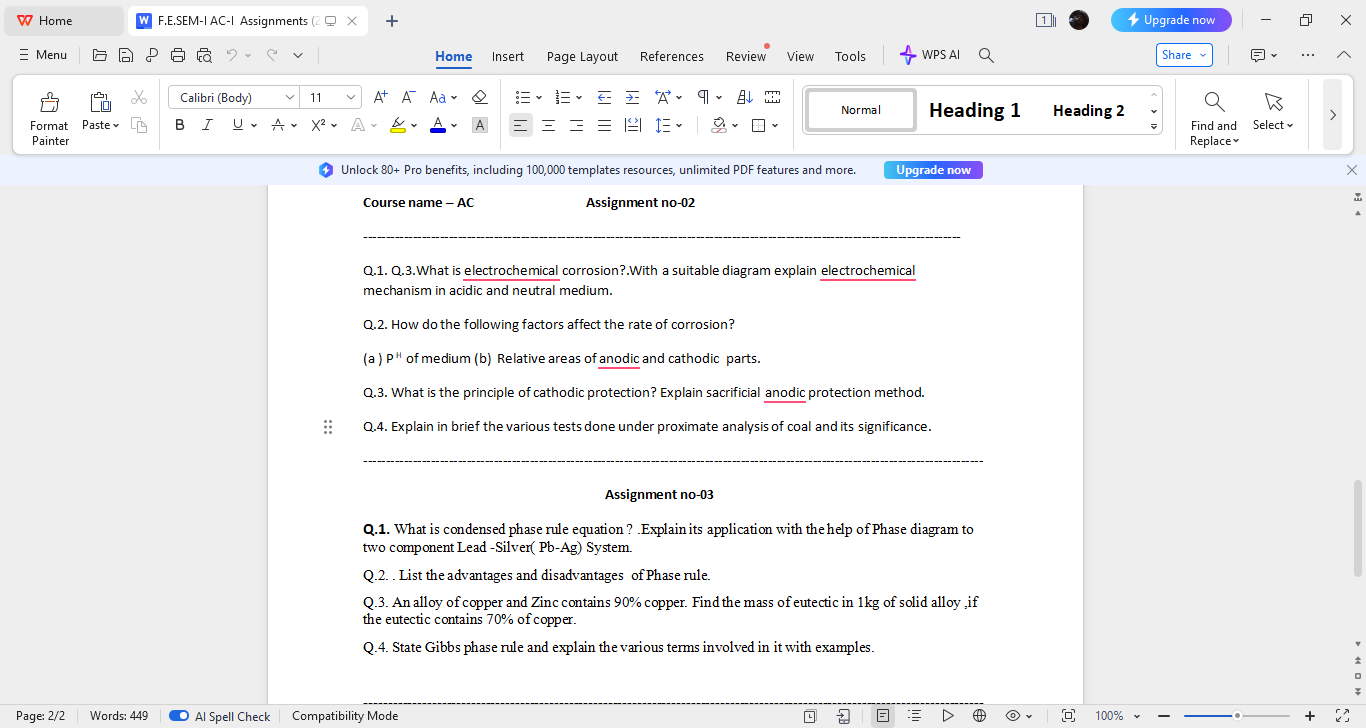Set Justify paragraph alignment
The height and width of the screenshot is (728, 1366).
click(x=604, y=125)
